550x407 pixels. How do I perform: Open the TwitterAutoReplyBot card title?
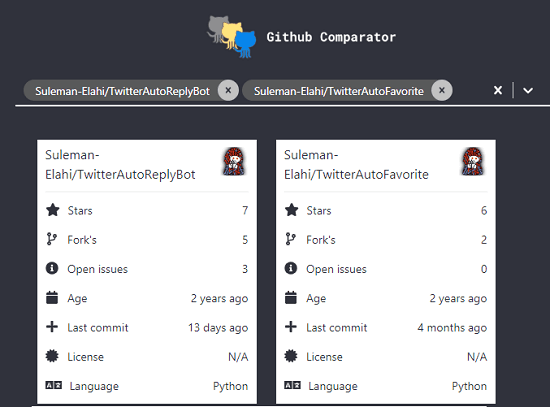[x=120, y=165]
